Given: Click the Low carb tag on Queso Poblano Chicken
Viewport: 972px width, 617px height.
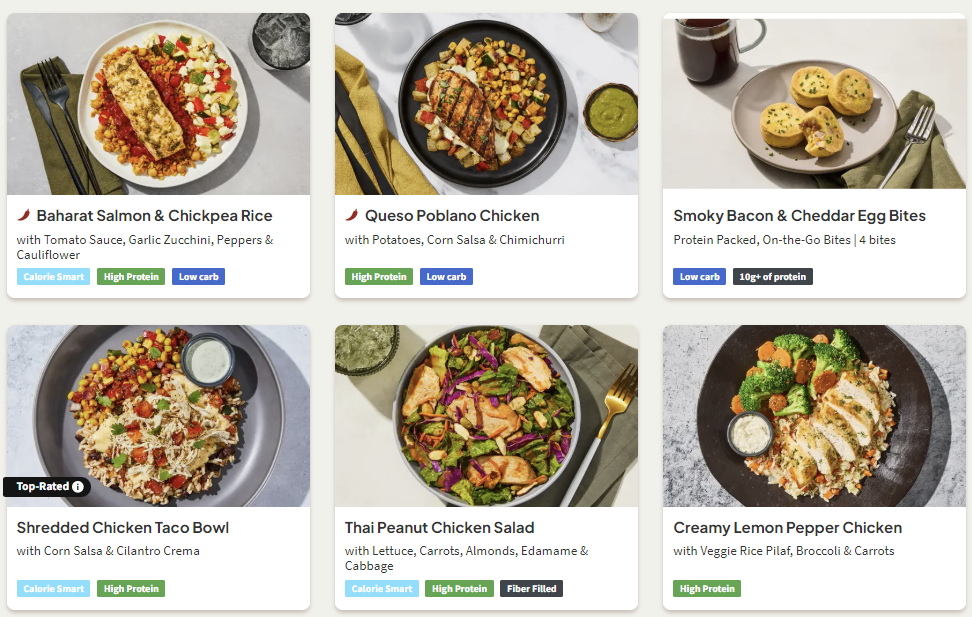Looking at the screenshot, I should (446, 277).
